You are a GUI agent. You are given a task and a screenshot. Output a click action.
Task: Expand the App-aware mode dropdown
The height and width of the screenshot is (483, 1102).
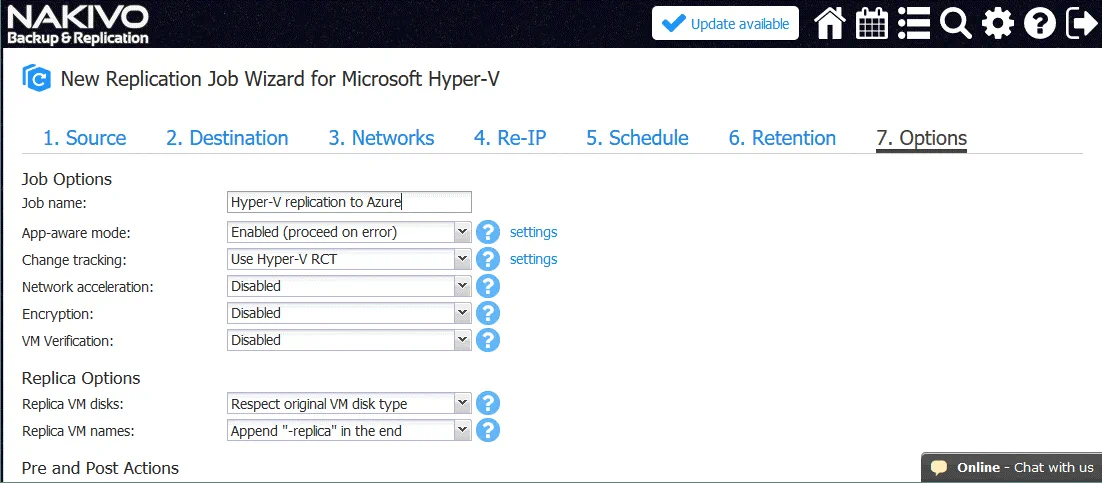point(349,232)
